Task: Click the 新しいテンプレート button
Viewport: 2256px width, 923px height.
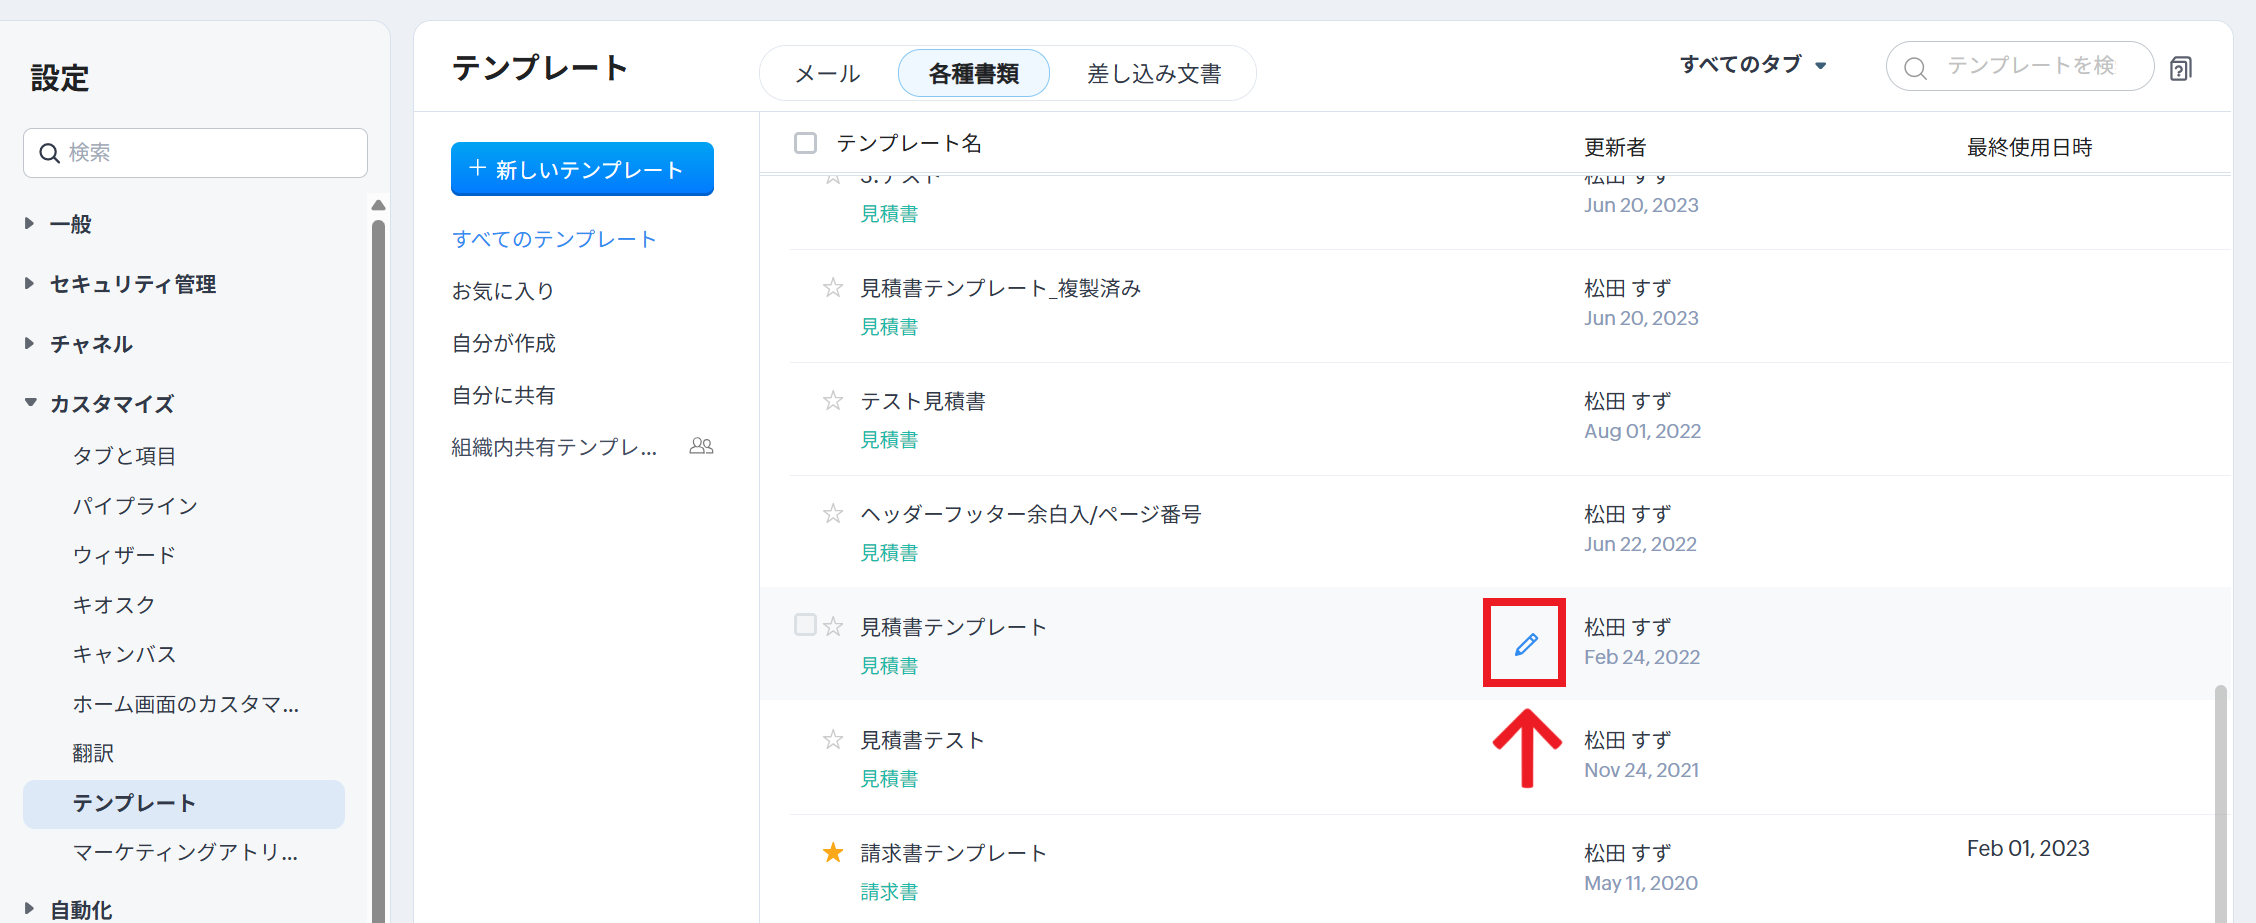Action: 582,169
